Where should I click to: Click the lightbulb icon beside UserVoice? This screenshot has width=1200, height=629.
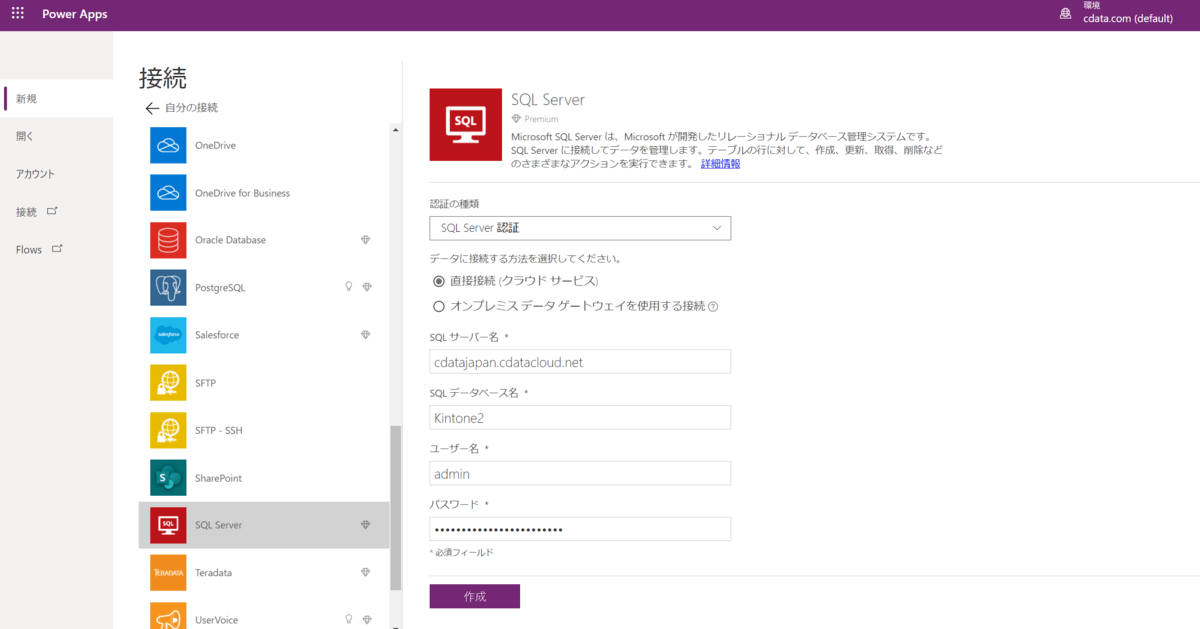pyautogui.click(x=349, y=619)
